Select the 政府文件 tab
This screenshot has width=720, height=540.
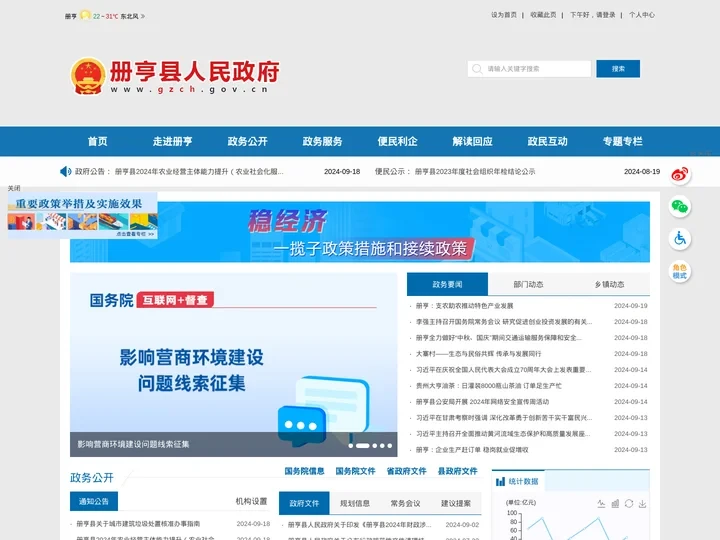click(x=304, y=503)
